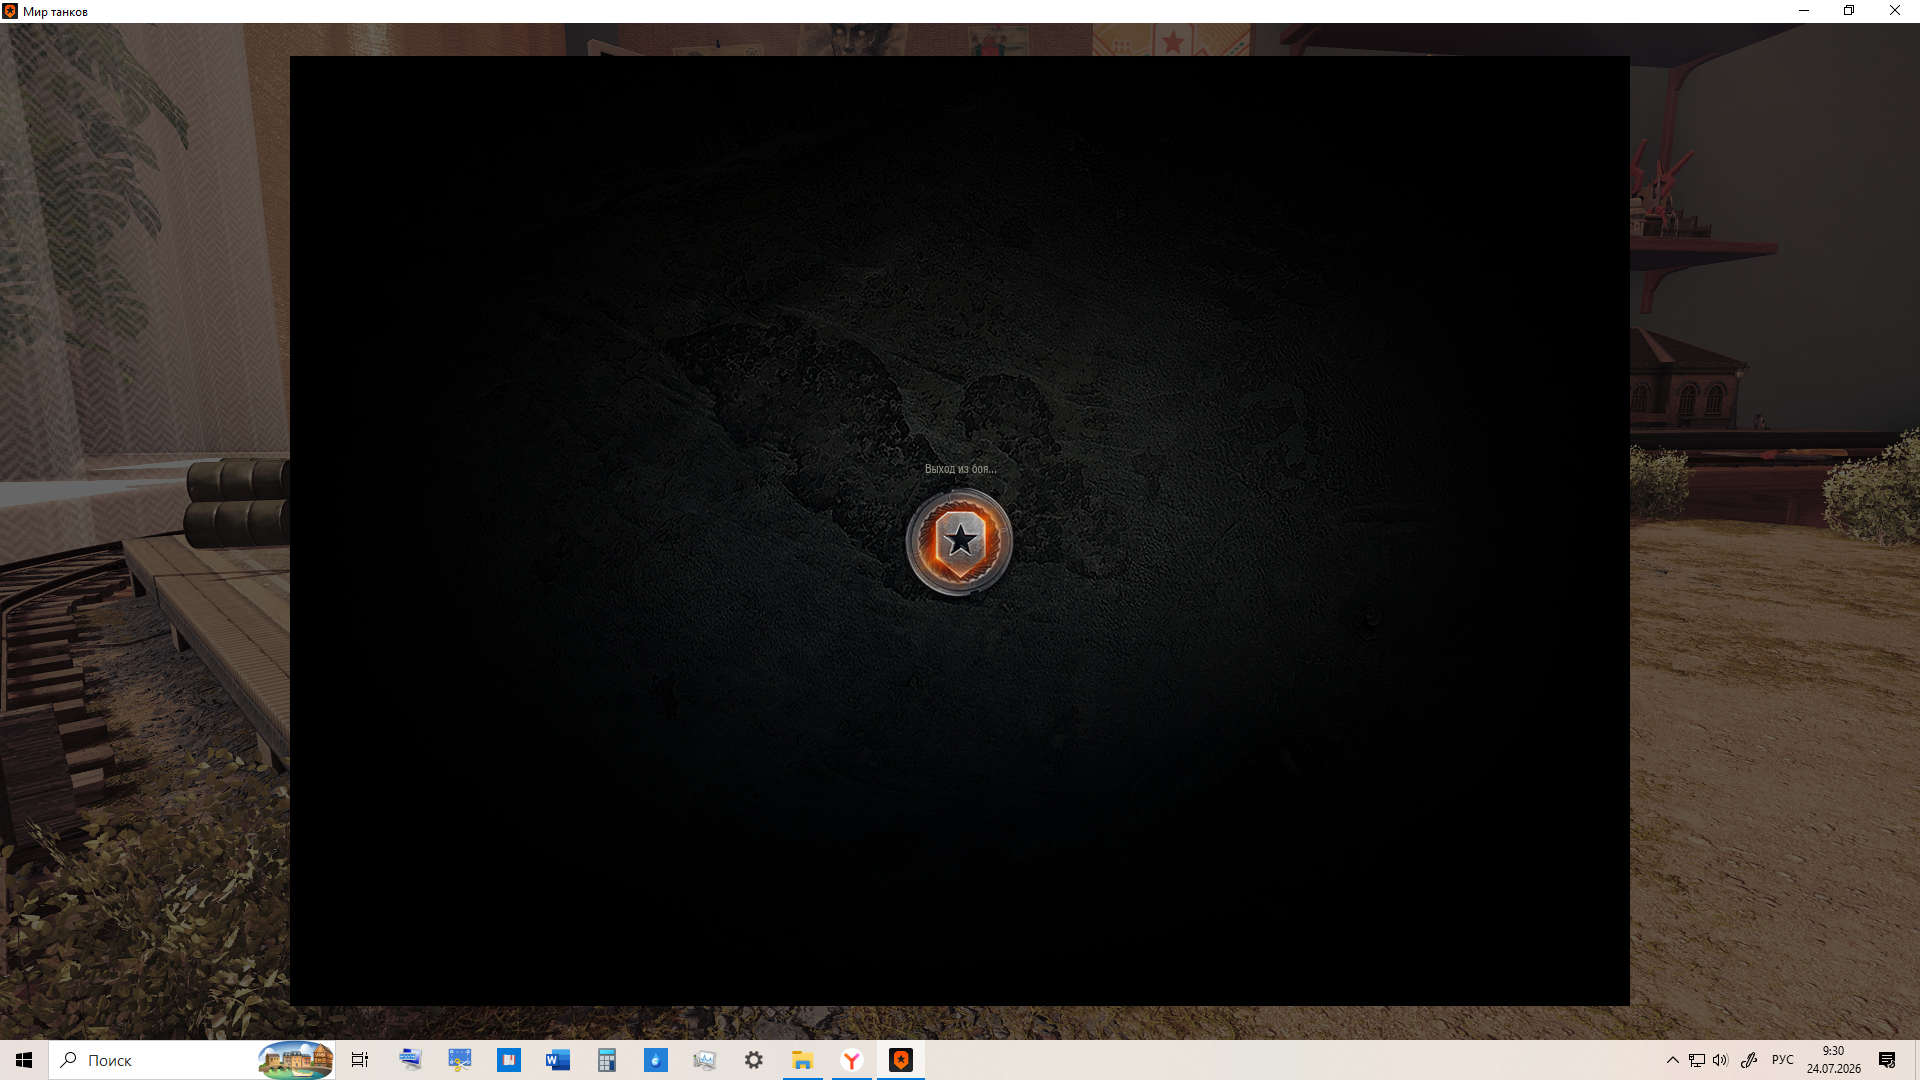Show hidden system tray icons

coord(1672,1060)
